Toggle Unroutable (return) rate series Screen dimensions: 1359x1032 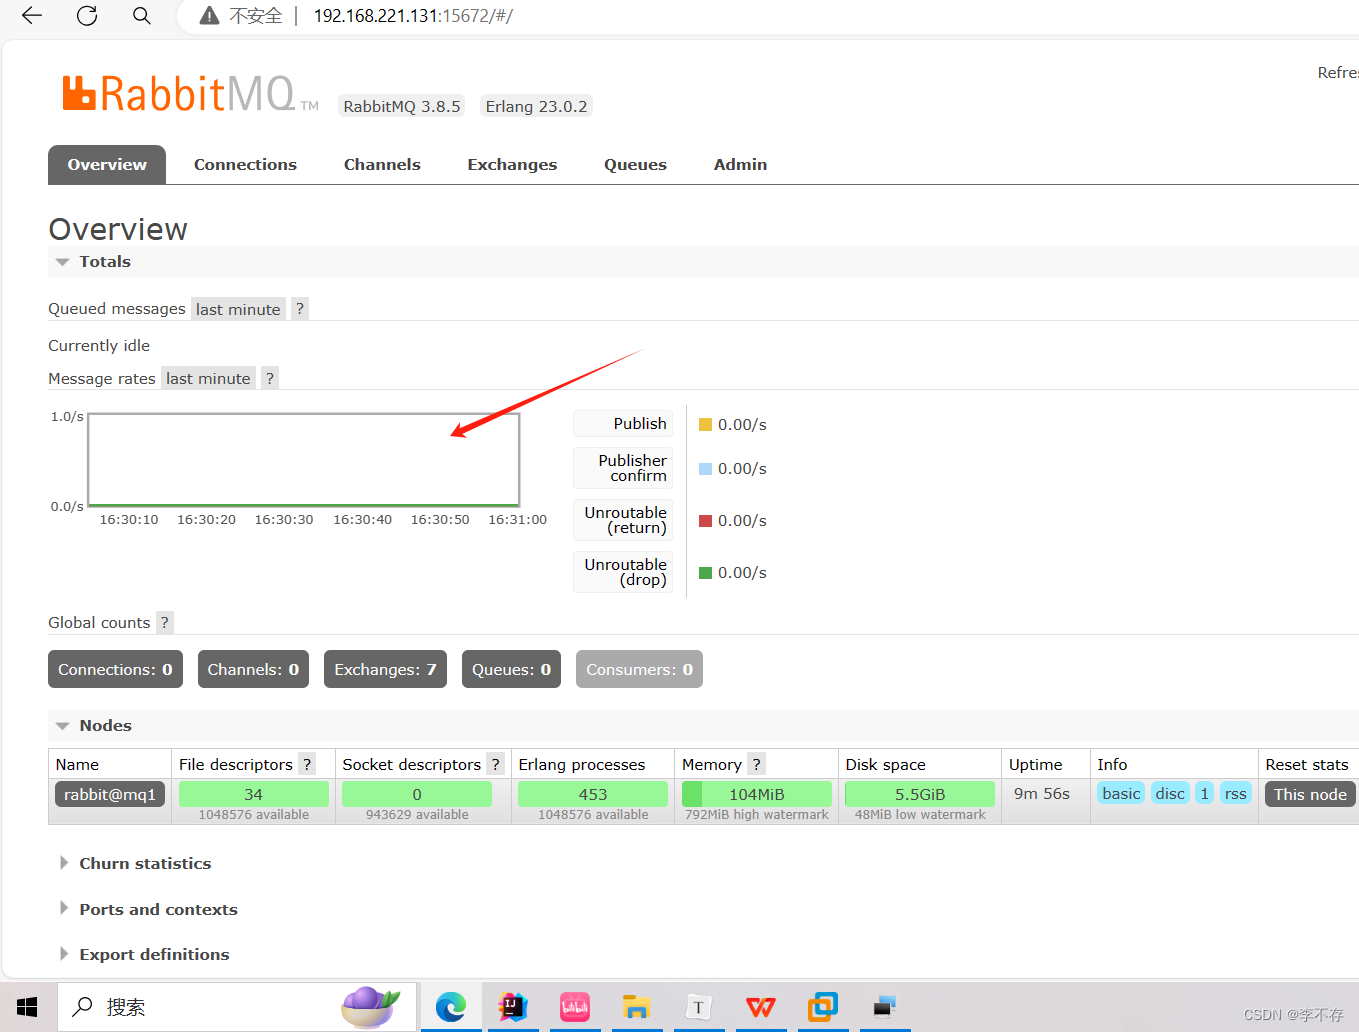pos(623,520)
